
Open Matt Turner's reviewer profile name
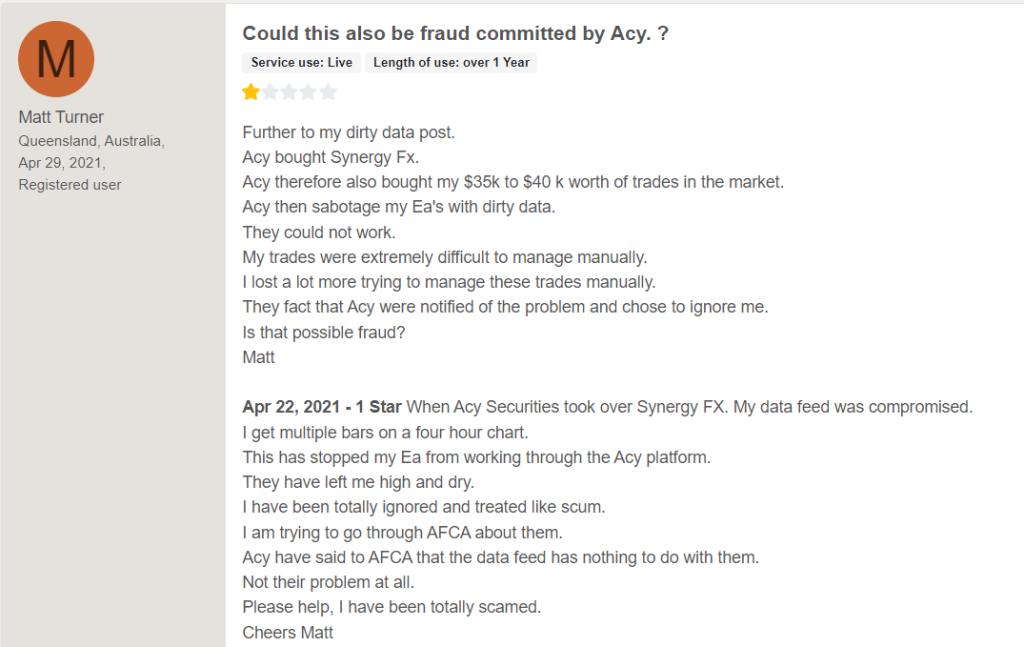click(61, 117)
